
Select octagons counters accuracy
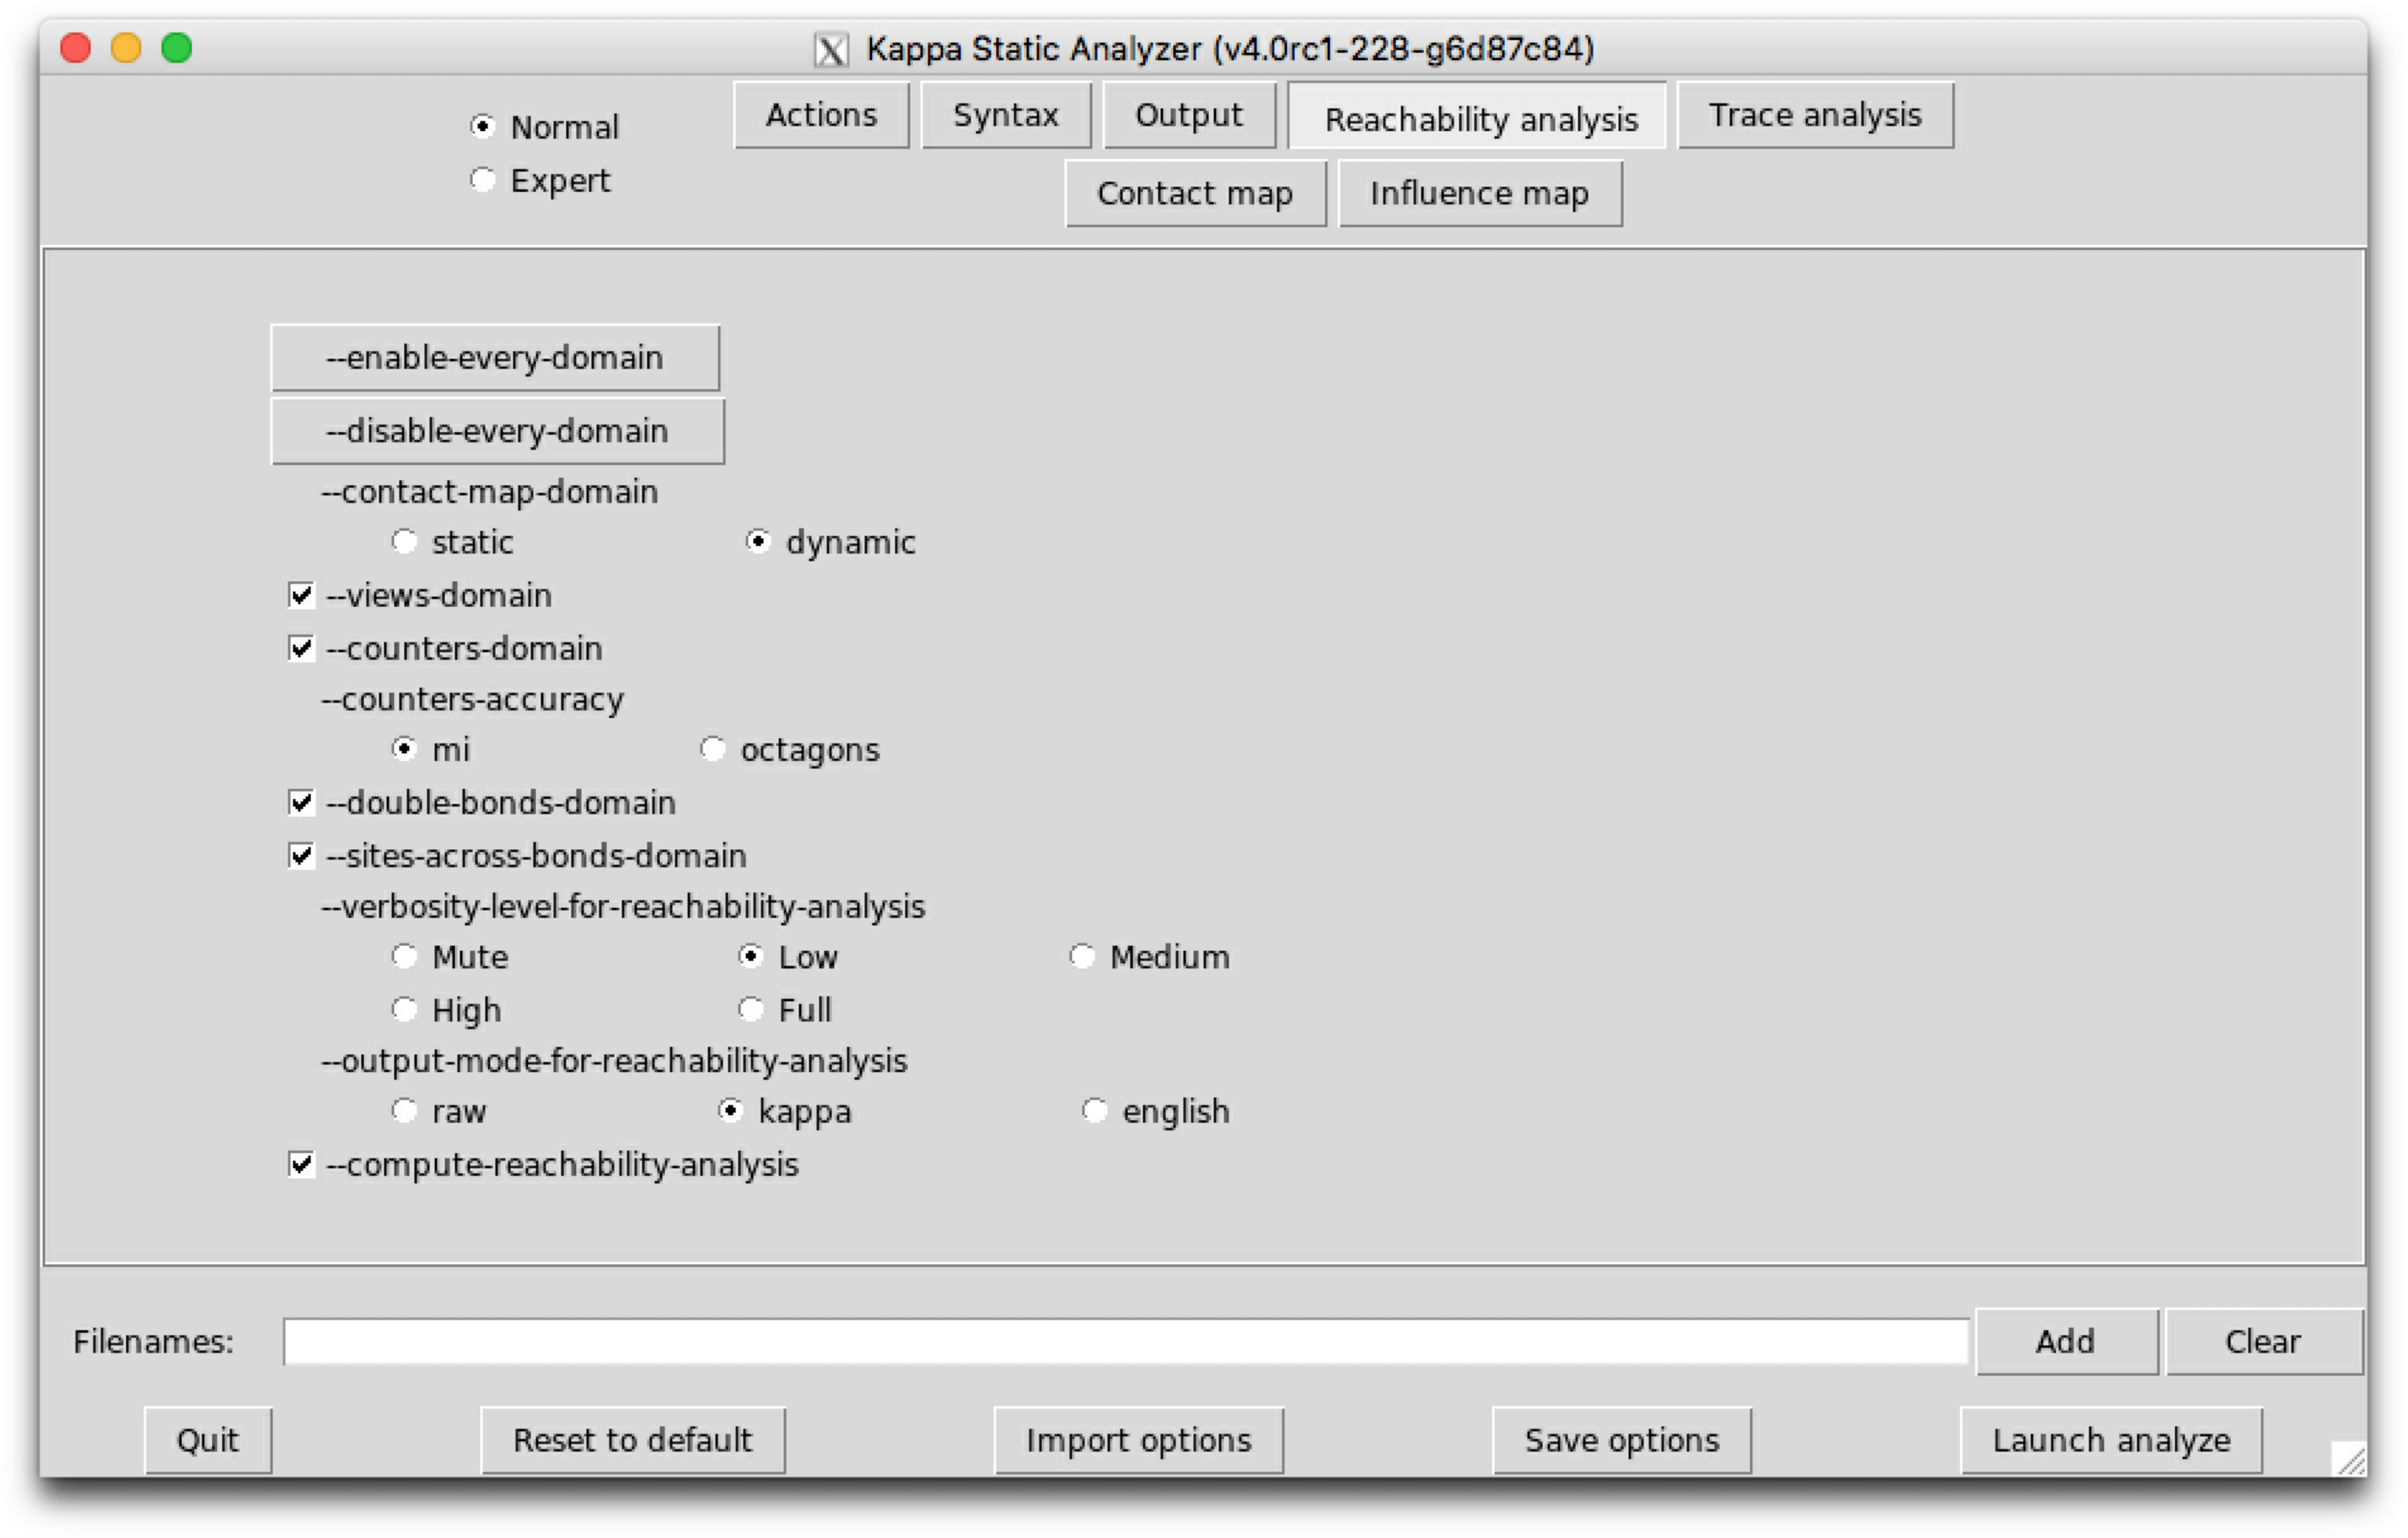[x=712, y=749]
